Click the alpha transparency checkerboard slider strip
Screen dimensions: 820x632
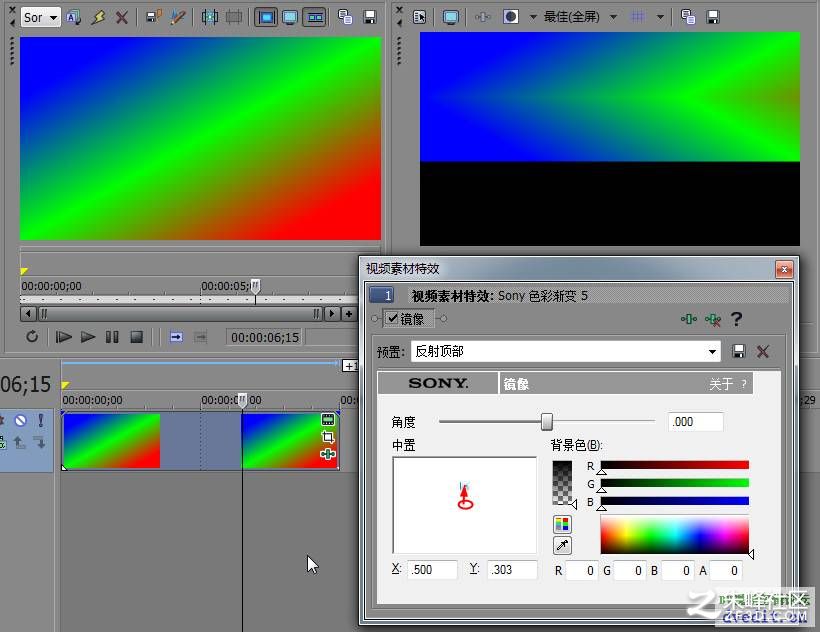point(562,482)
